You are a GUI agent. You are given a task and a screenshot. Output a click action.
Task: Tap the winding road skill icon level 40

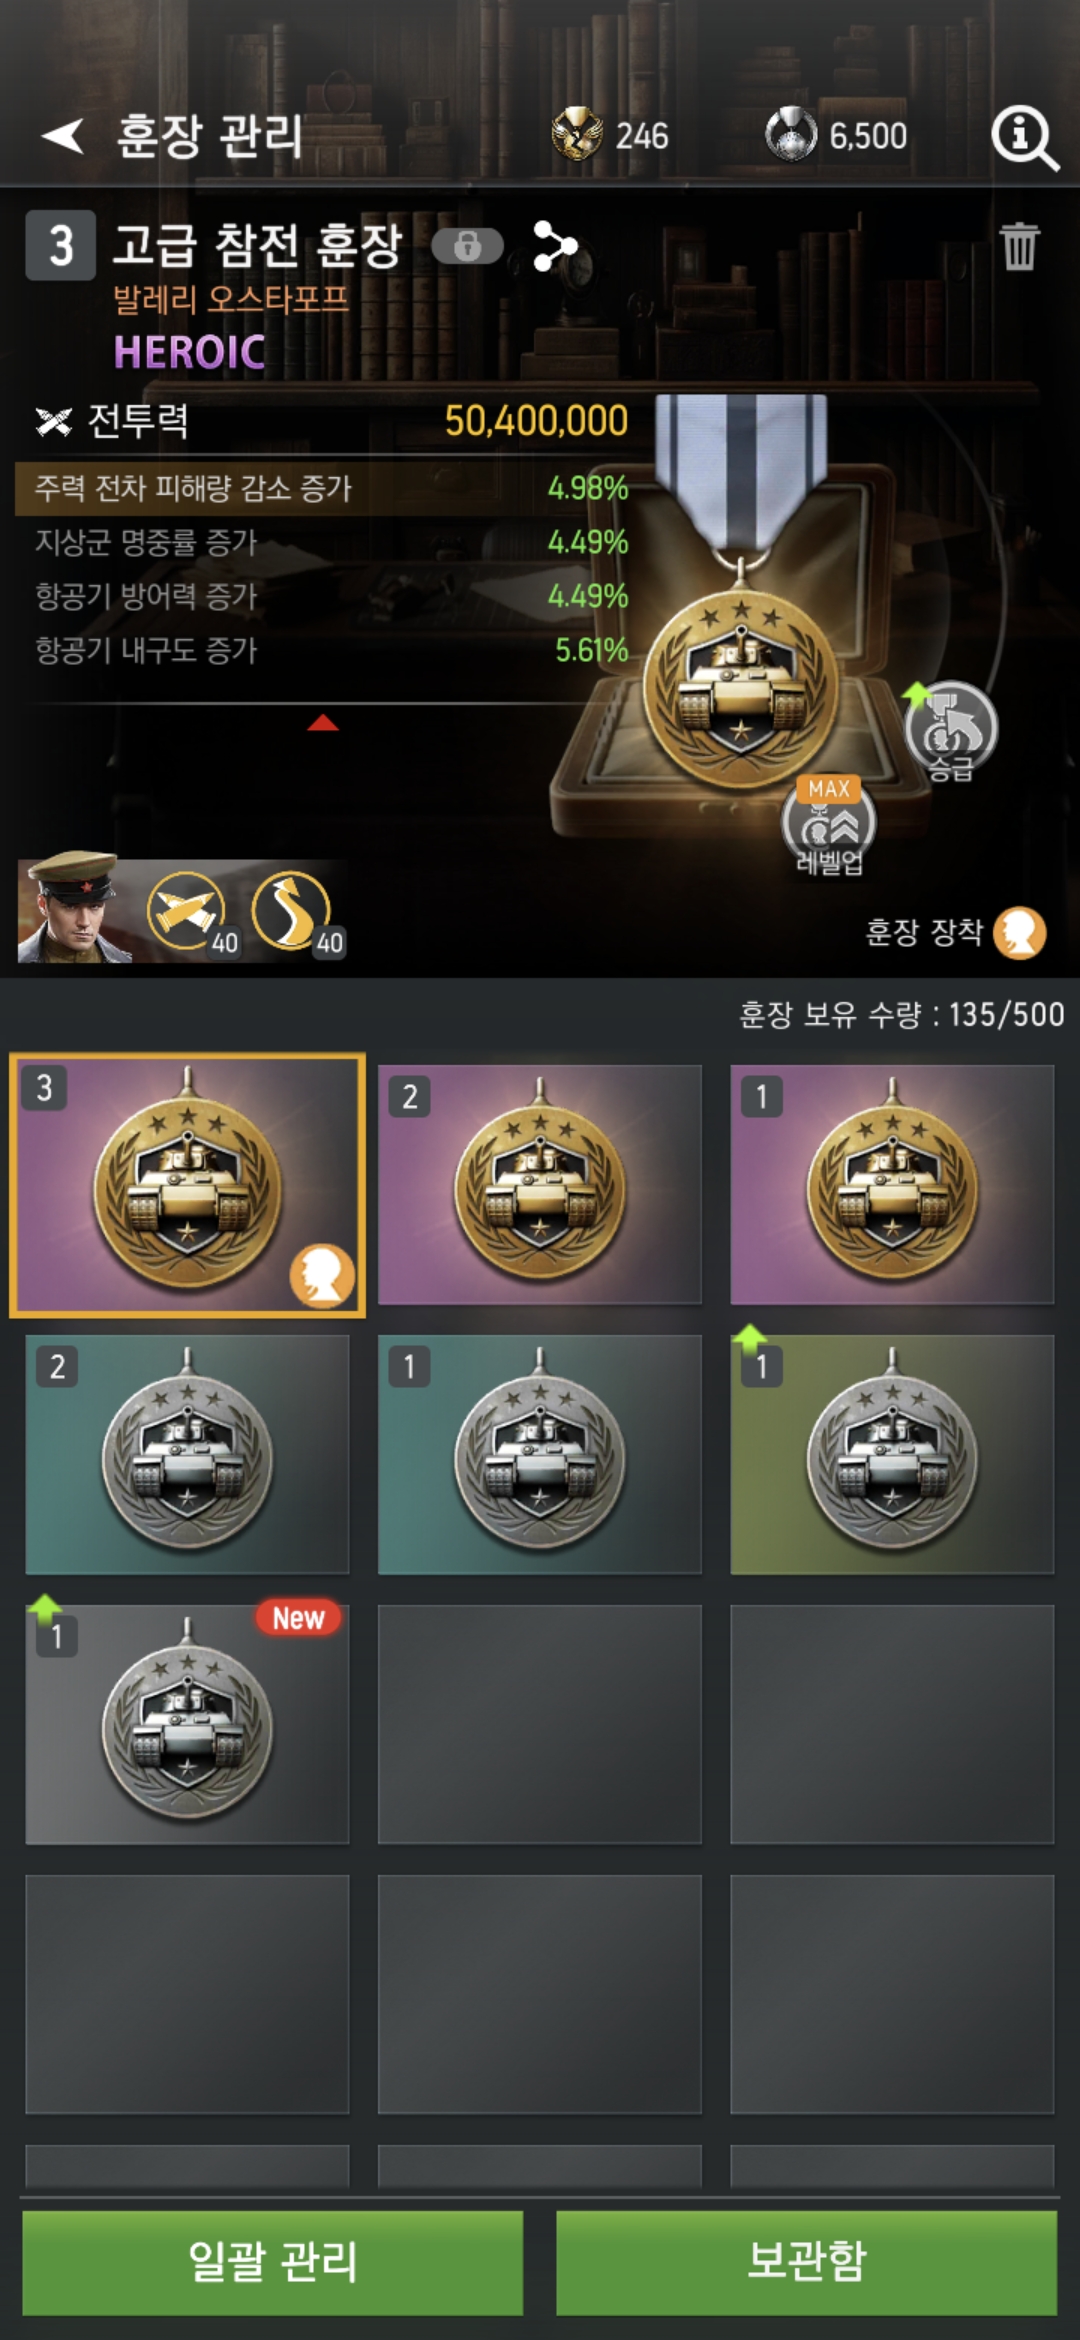[x=293, y=912]
